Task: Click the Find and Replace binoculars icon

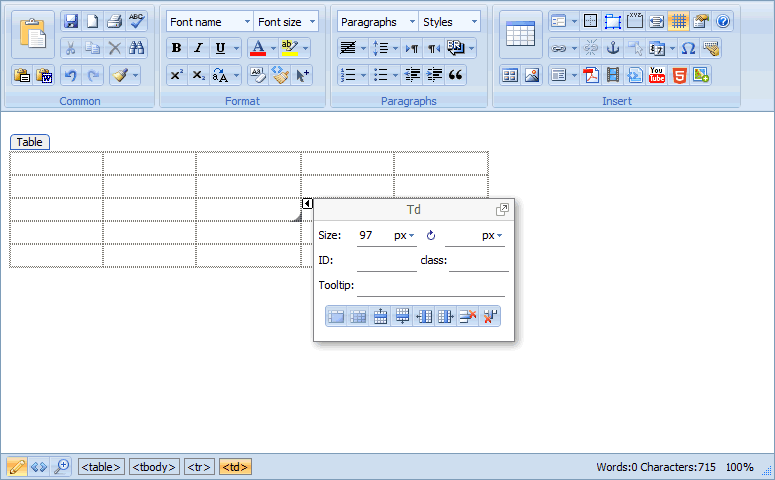Action: point(137,48)
